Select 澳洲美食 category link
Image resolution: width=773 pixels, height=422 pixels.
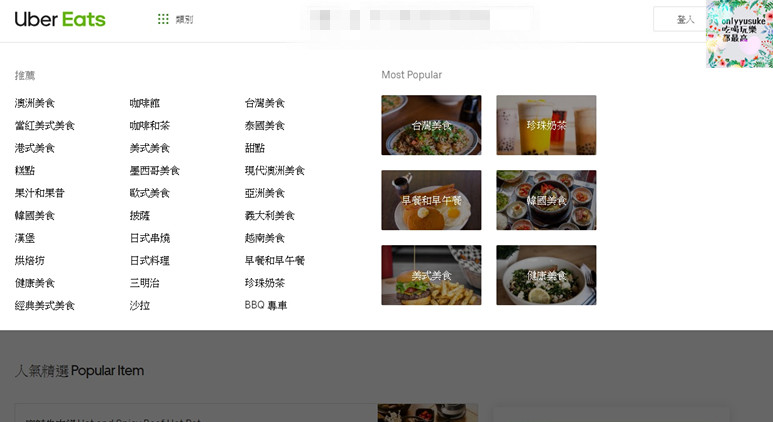pyautogui.click(x=35, y=103)
